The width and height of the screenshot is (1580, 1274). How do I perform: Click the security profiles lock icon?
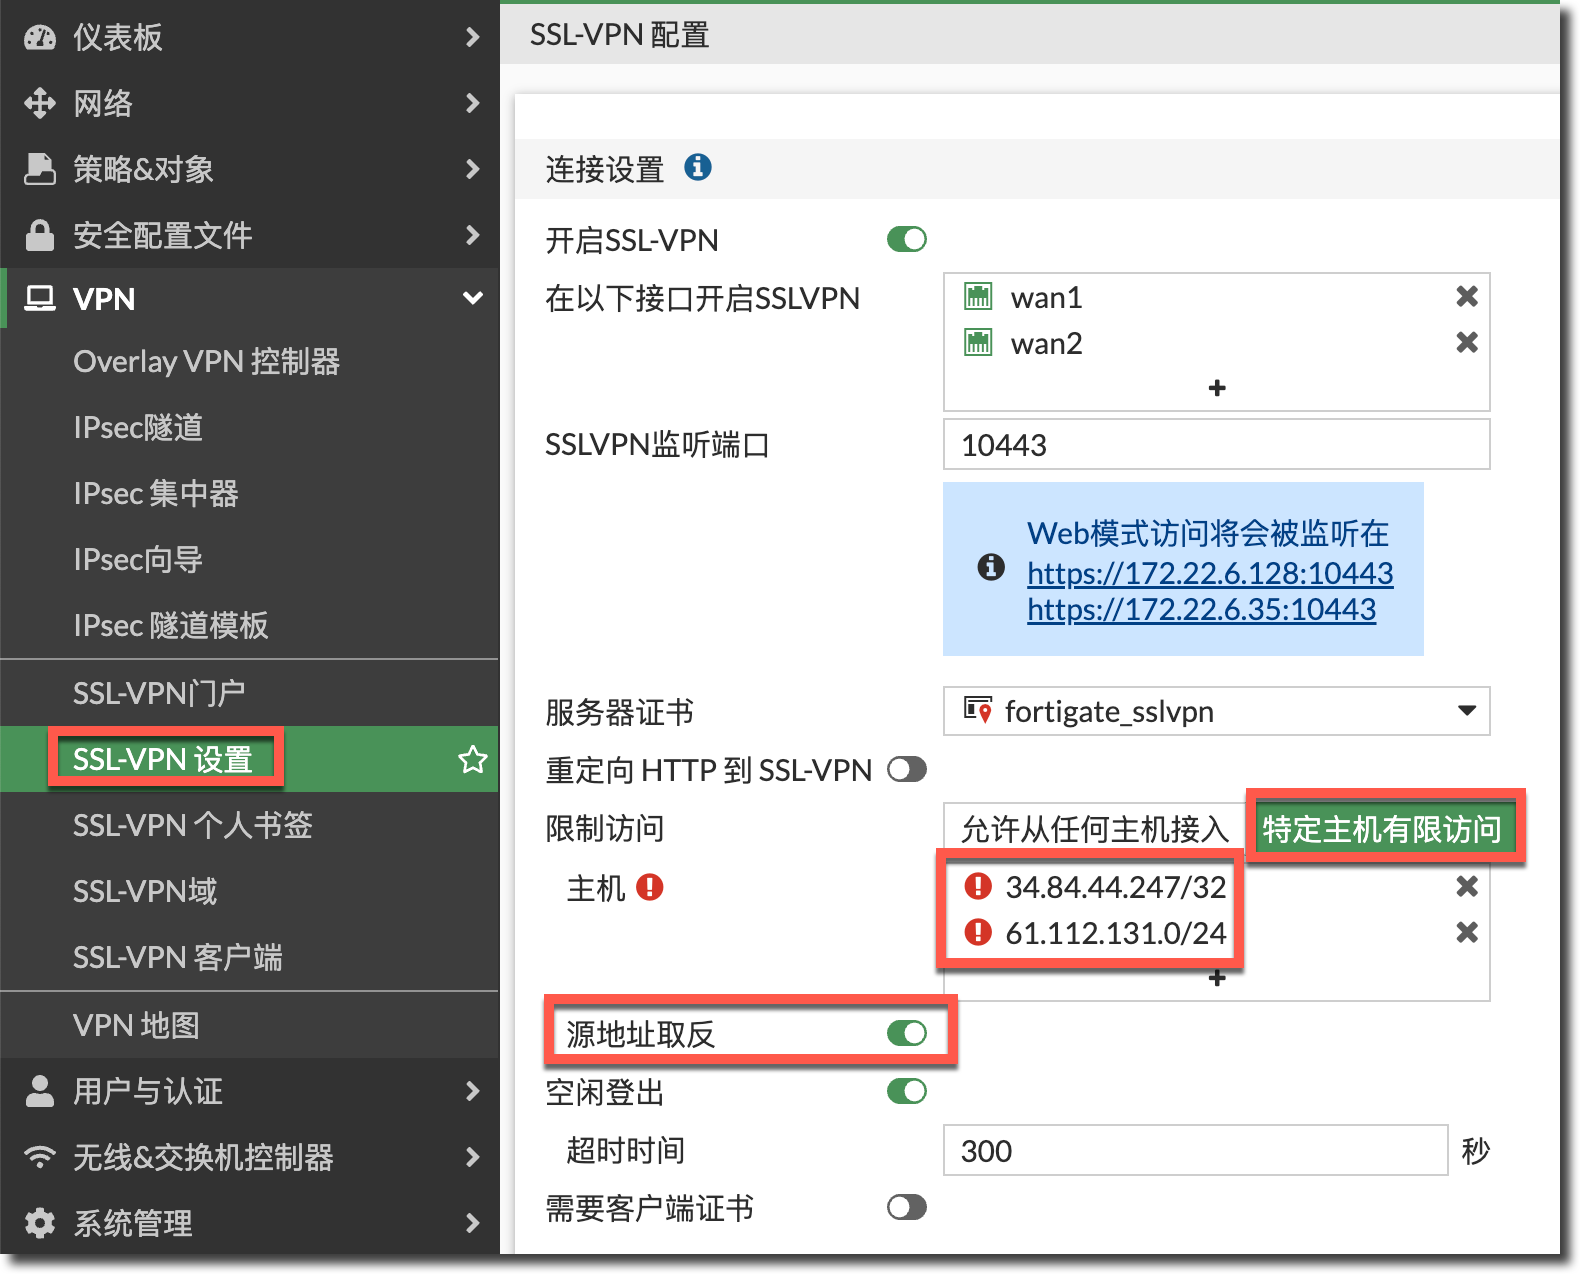[x=40, y=235]
